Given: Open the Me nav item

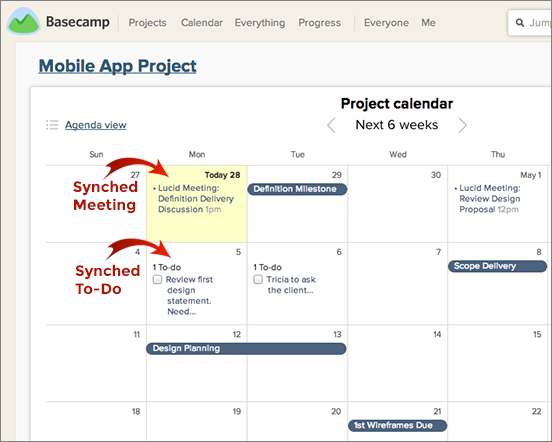Looking at the screenshot, I should pyautogui.click(x=428, y=23).
